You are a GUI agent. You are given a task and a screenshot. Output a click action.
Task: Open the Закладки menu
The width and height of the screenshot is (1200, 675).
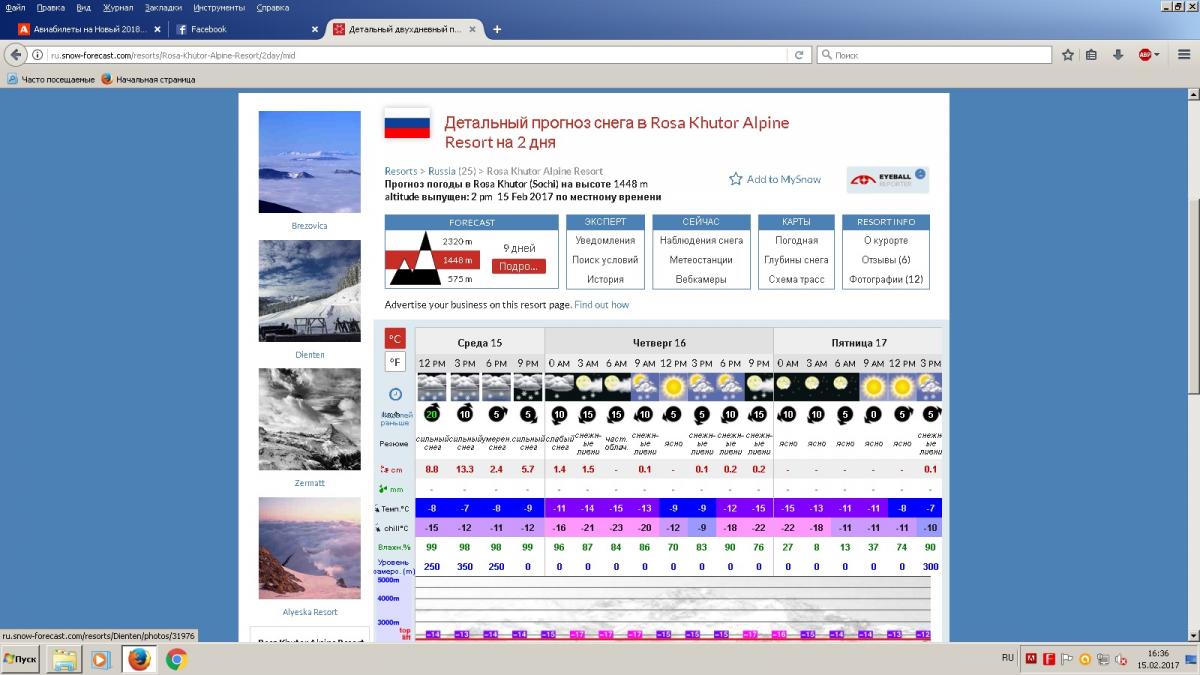pyautogui.click(x=163, y=7)
